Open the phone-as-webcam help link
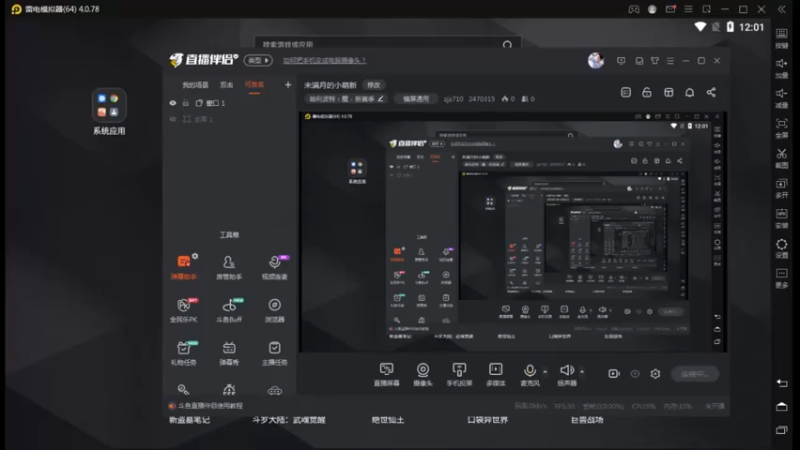Screen dimensions: 800x450 [x=324, y=60]
